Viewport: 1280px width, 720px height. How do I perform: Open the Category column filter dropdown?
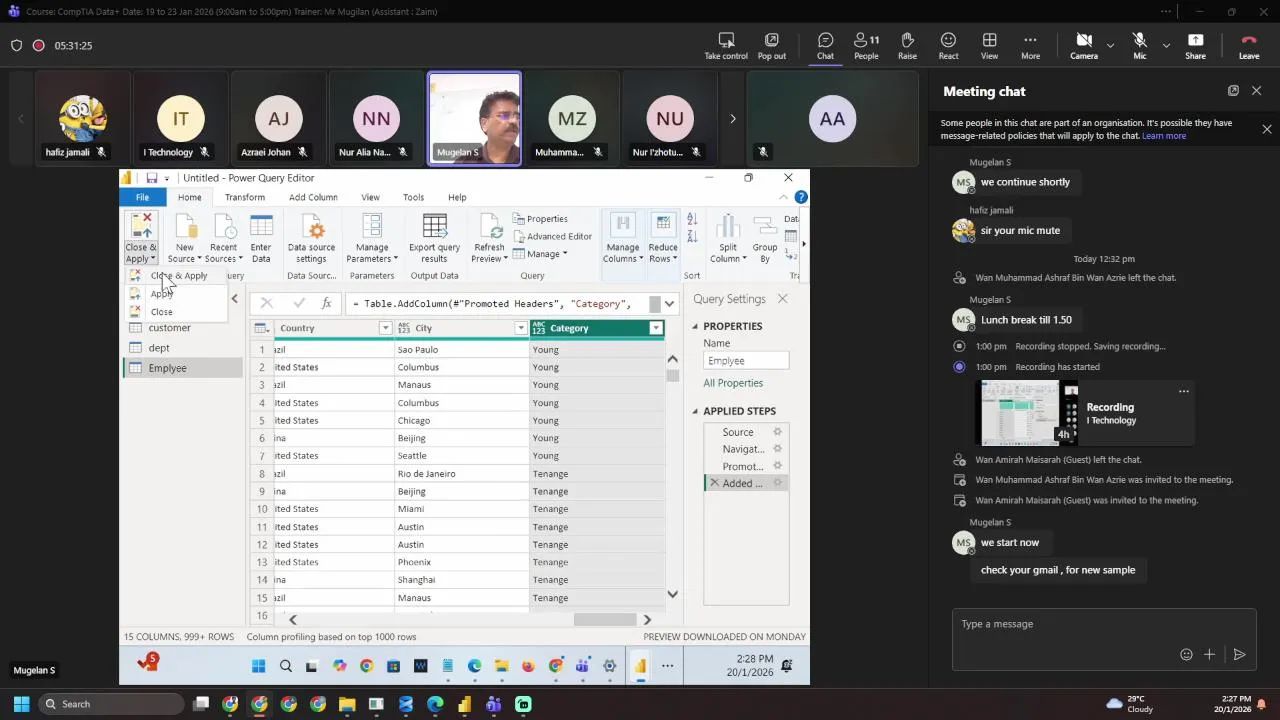(x=656, y=328)
